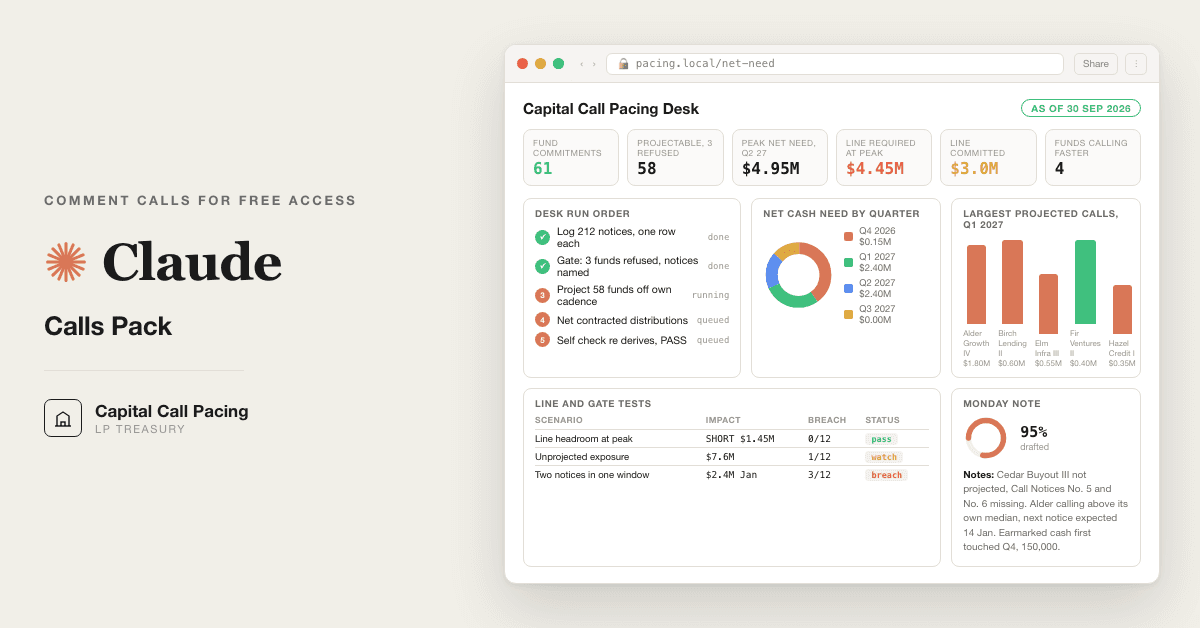Image resolution: width=1200 pixels, height=628 pixels.
Task: Click the Hazel Credit bar
Action: tap(1122, 309)
